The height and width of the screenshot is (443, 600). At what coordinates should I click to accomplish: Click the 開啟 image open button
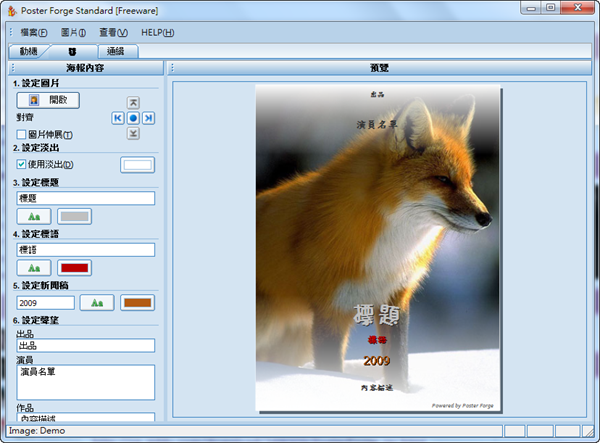(x=48, y=100)
